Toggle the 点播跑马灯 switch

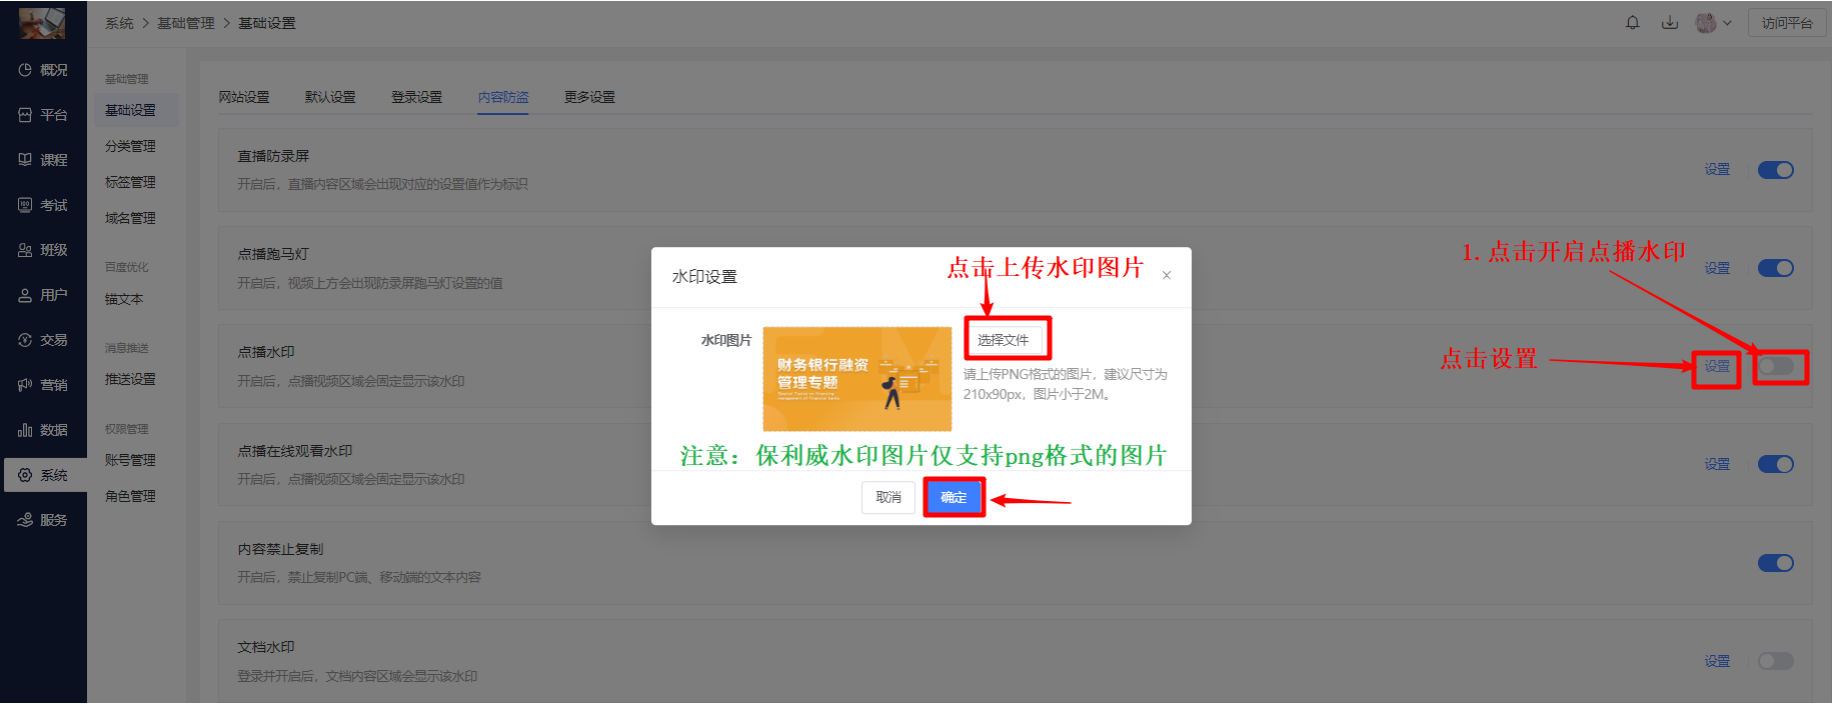(x=1776, y=268)
